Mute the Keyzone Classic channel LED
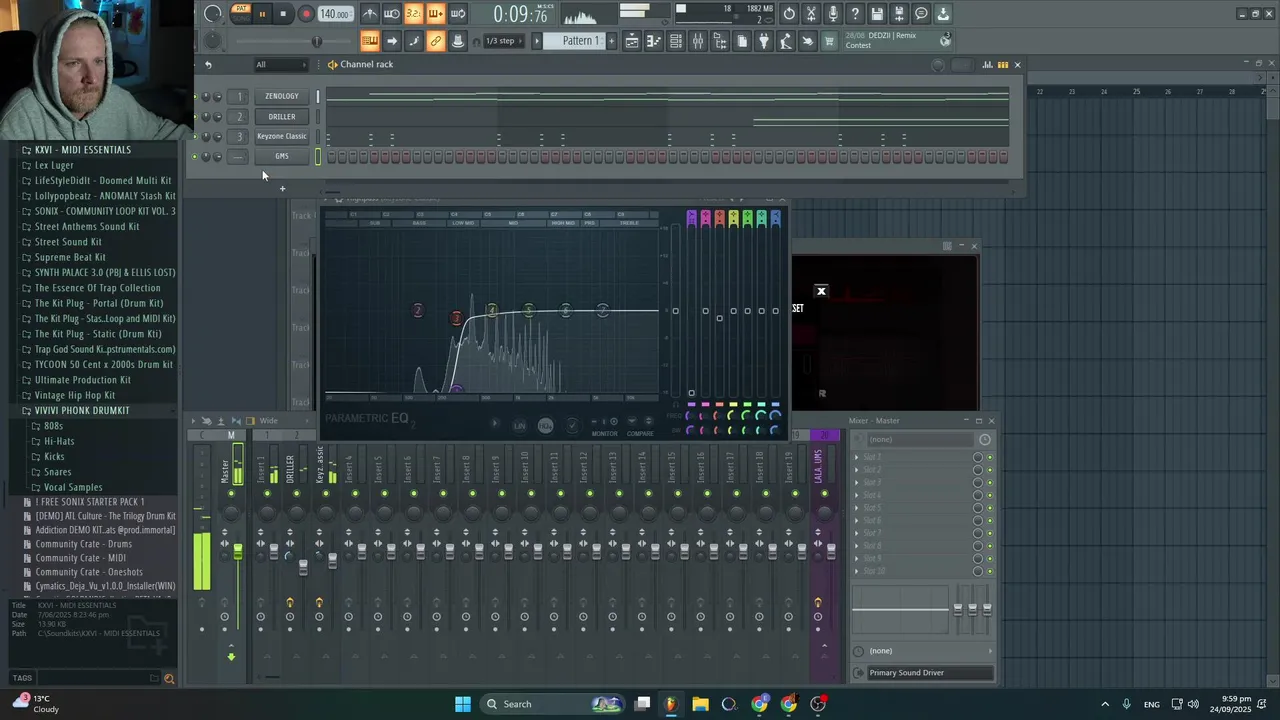 click(195, 137)
